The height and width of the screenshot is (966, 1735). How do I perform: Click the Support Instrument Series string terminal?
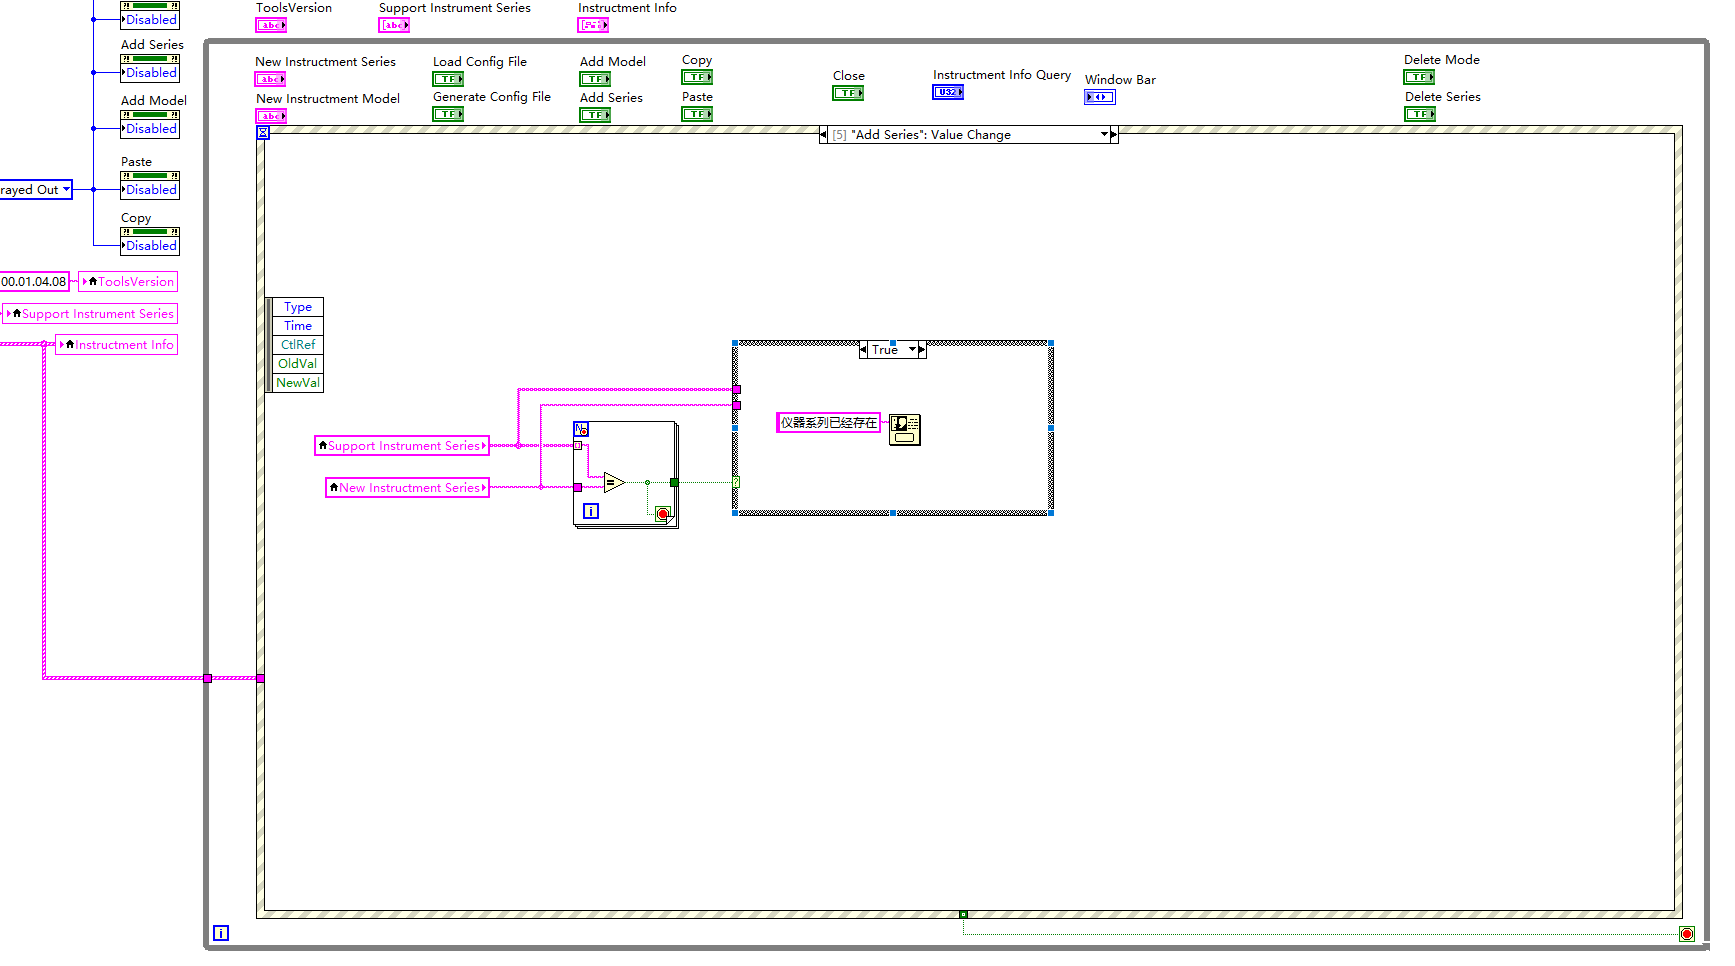tap(394, 25)
